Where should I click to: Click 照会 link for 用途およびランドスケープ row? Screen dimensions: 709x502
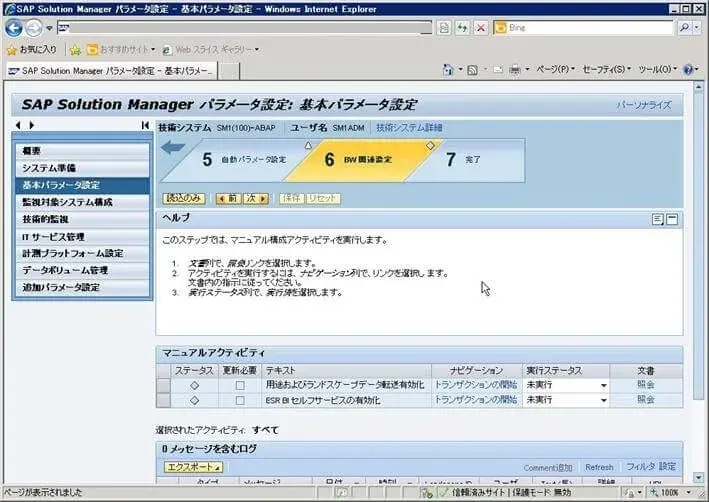[x=646, y=385]
